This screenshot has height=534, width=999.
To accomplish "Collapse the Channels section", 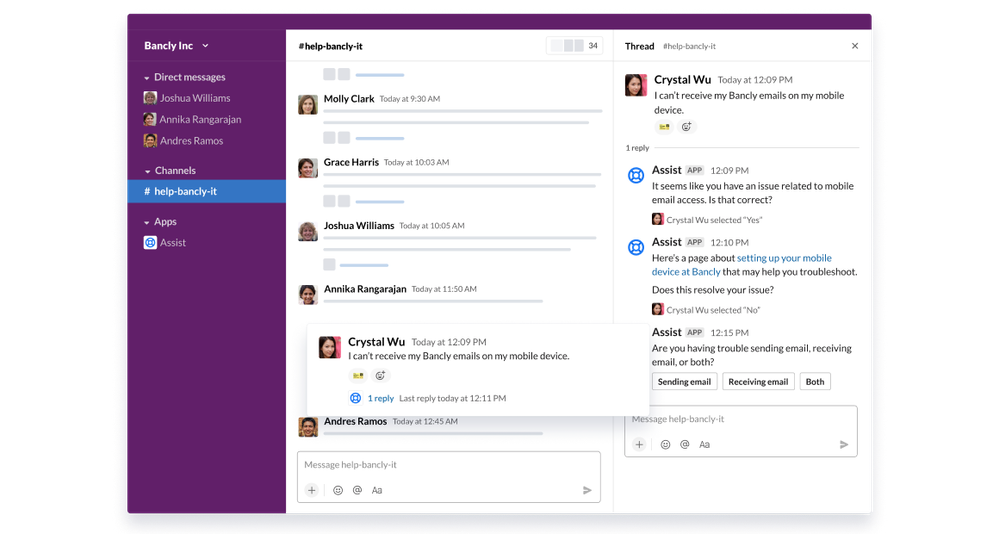I will pos(147,171).
